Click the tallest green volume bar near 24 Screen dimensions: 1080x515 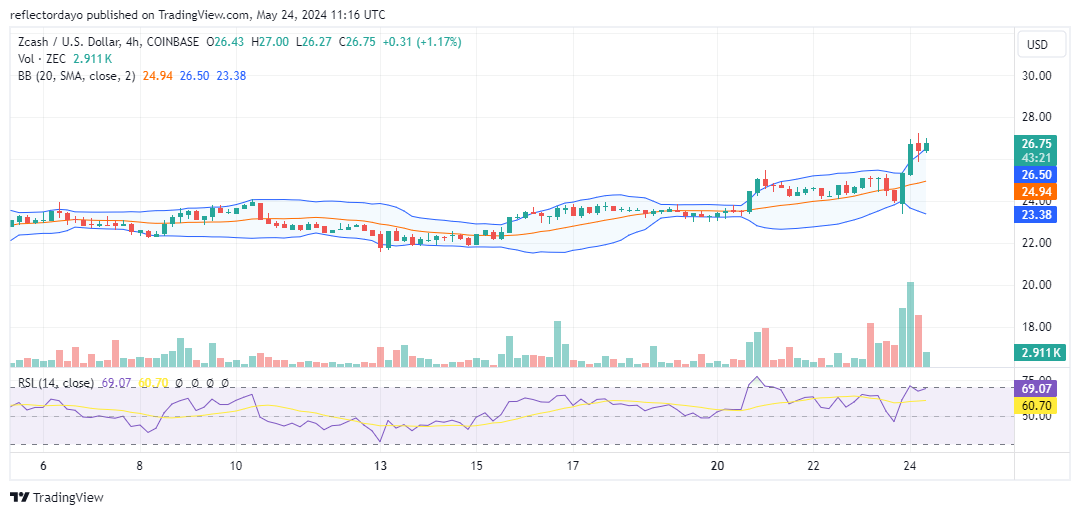click(911, 324)
